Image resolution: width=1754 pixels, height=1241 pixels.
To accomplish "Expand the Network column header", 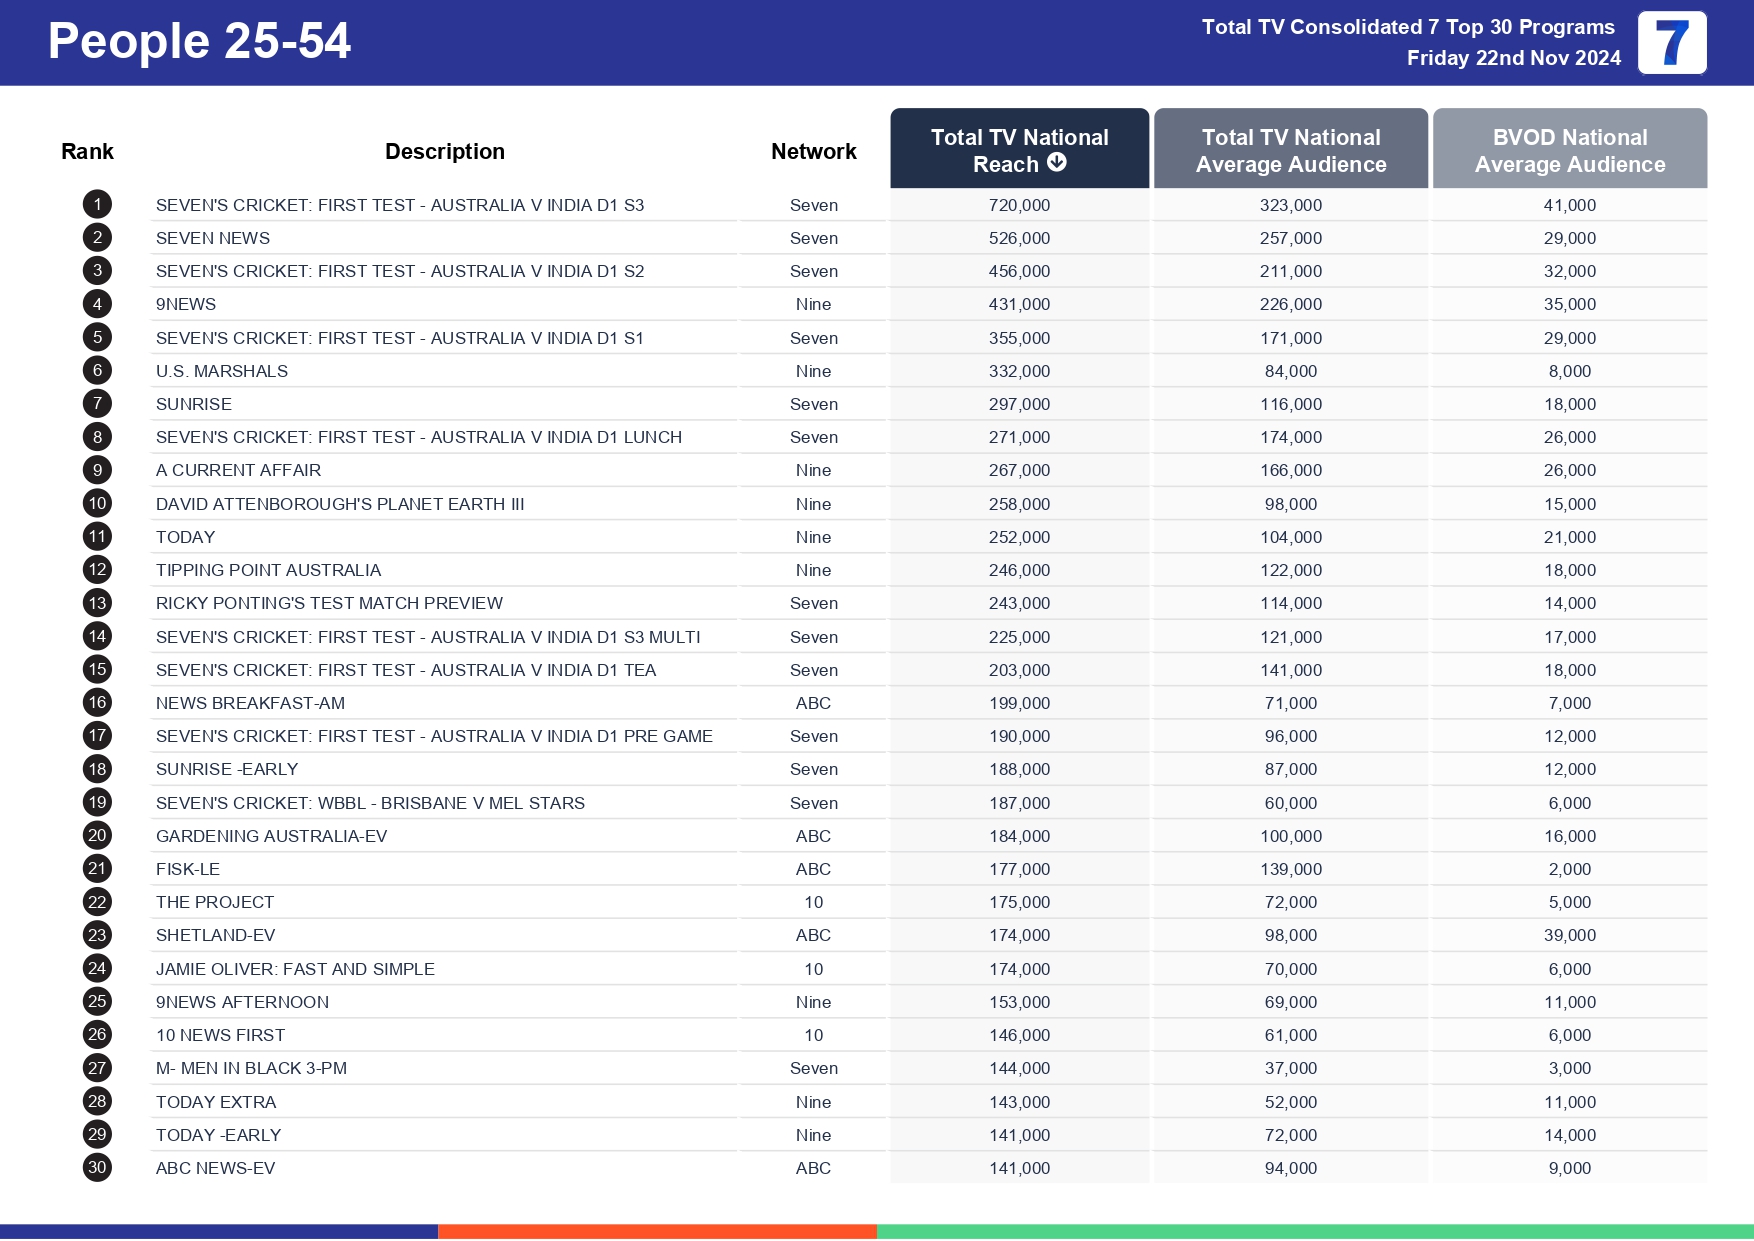I will 813,150.
